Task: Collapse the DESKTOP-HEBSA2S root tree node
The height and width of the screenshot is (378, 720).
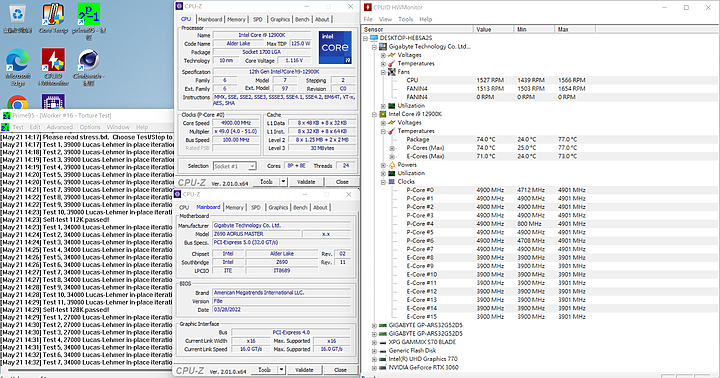Action: [x=366, y=38]
